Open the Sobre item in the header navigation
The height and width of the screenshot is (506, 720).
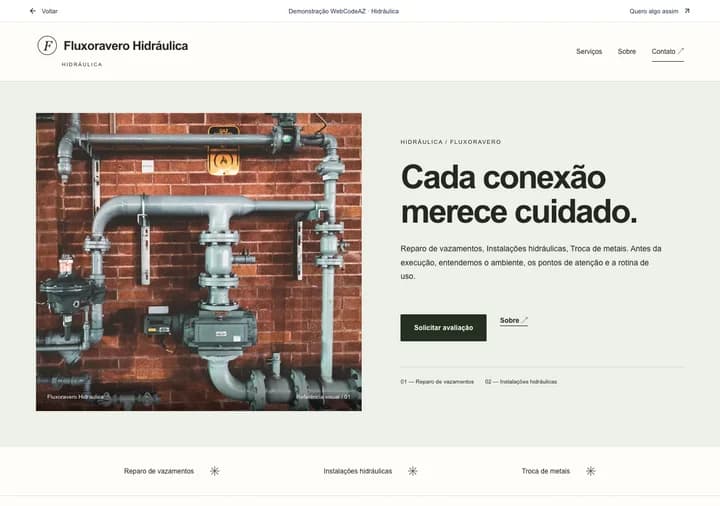[627, 51]
